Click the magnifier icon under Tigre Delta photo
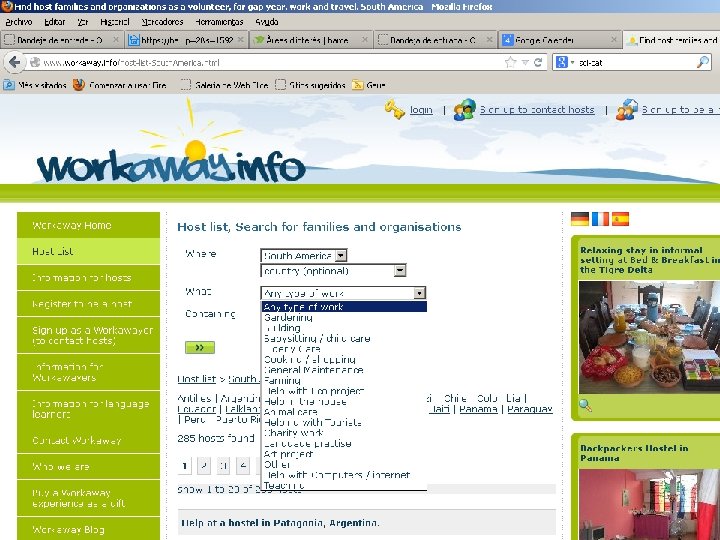Screen dimensions: 720x540 coord(585,405)
